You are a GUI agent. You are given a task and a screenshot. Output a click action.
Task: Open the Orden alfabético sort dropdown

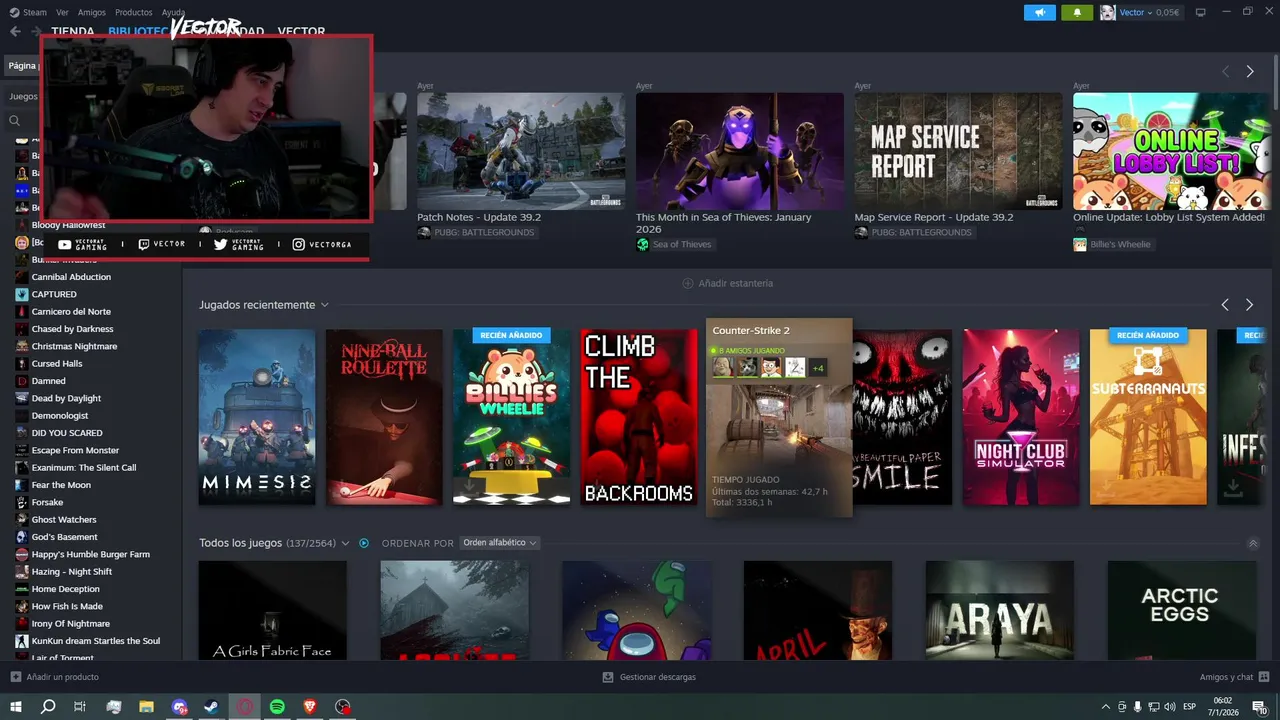click(499, 543)
